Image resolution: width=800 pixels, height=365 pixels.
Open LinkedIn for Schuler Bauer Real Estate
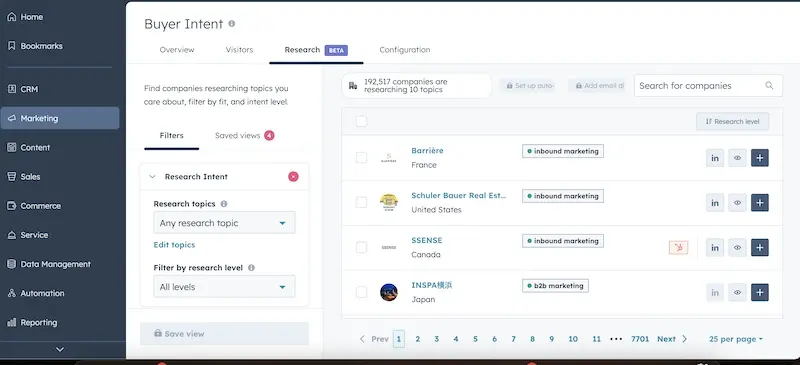(715, 203)
